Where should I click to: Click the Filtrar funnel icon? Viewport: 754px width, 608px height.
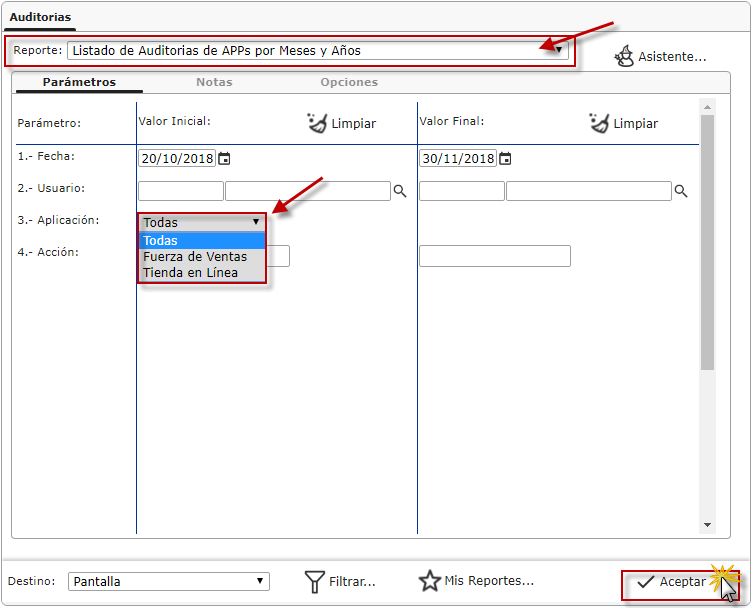[315, 581]
